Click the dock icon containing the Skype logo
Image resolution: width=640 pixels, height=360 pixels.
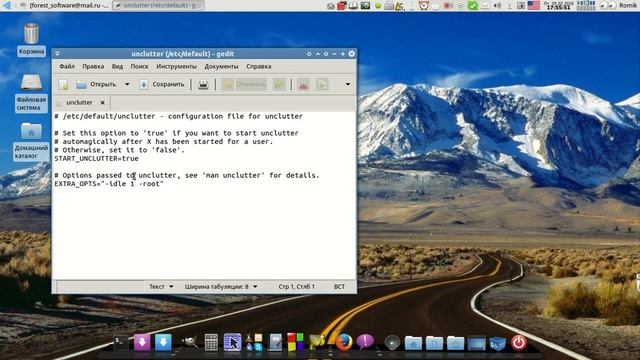point(254,342)
